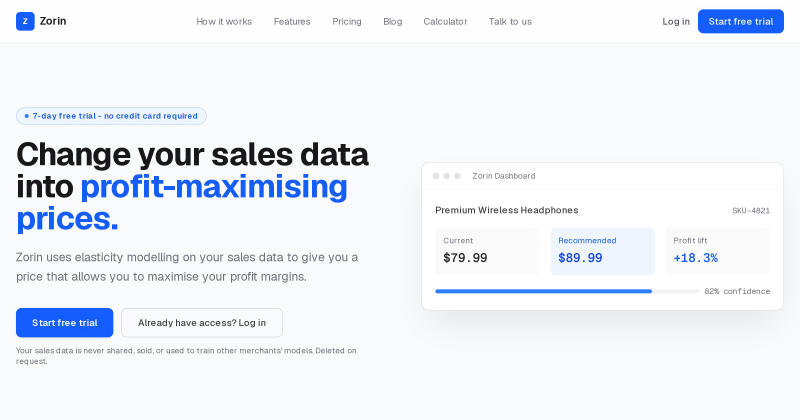The image size is (800, 420).
Task: Click the 82% confidence progress bar
Action: (567, 291)
